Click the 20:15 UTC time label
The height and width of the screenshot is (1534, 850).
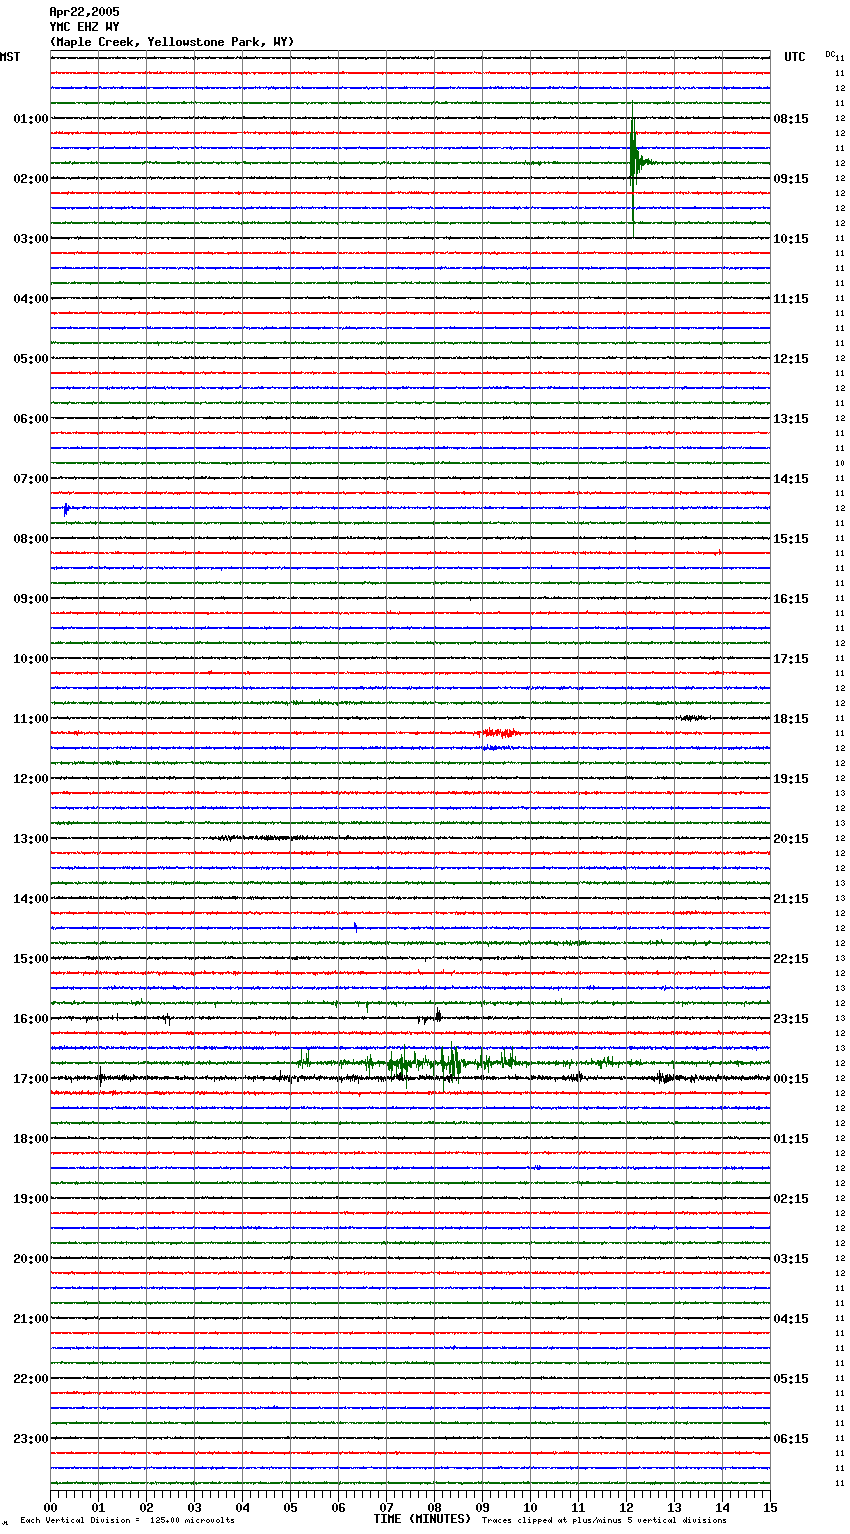click(x=791, y=839)
